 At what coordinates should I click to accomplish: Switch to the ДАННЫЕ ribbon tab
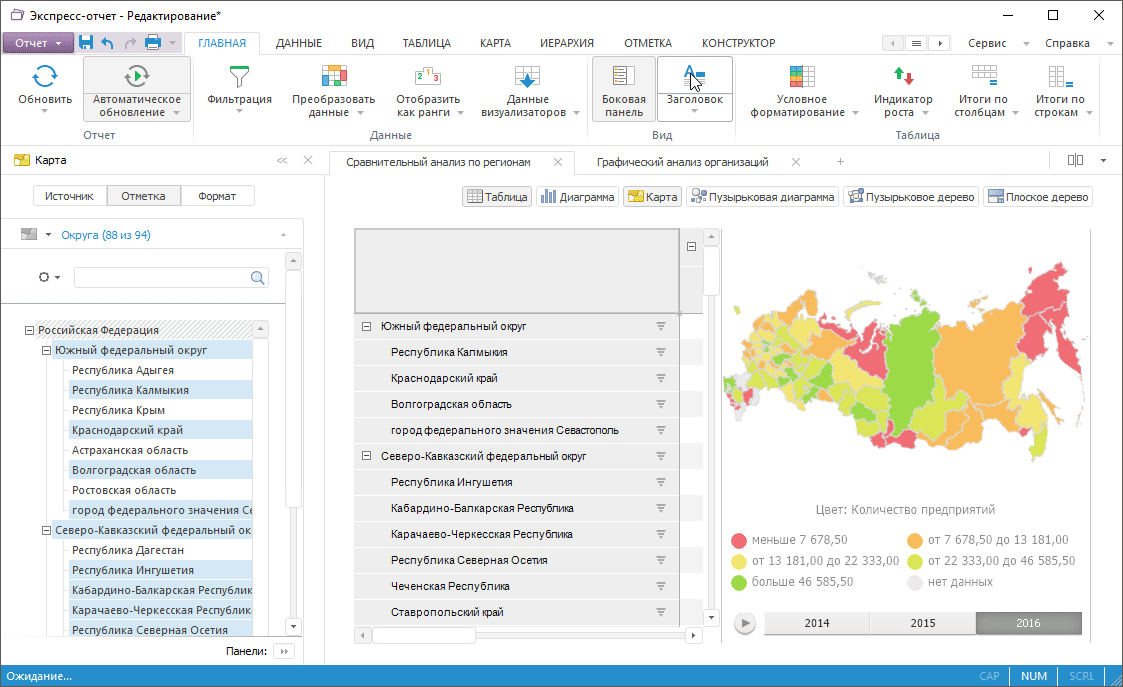298,43
